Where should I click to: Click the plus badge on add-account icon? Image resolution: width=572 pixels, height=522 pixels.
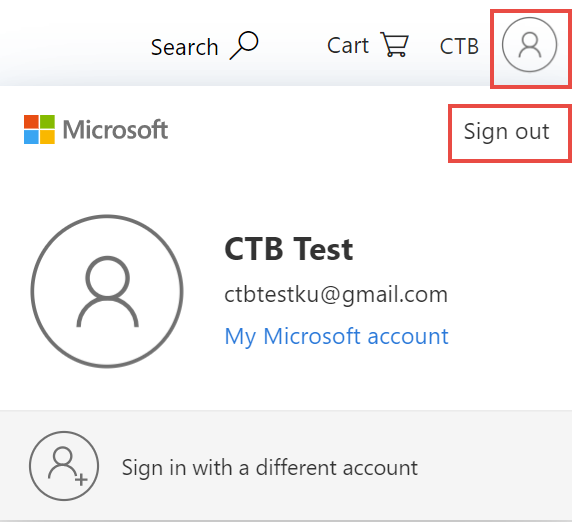pyautogui.click(x=81, y=479)
